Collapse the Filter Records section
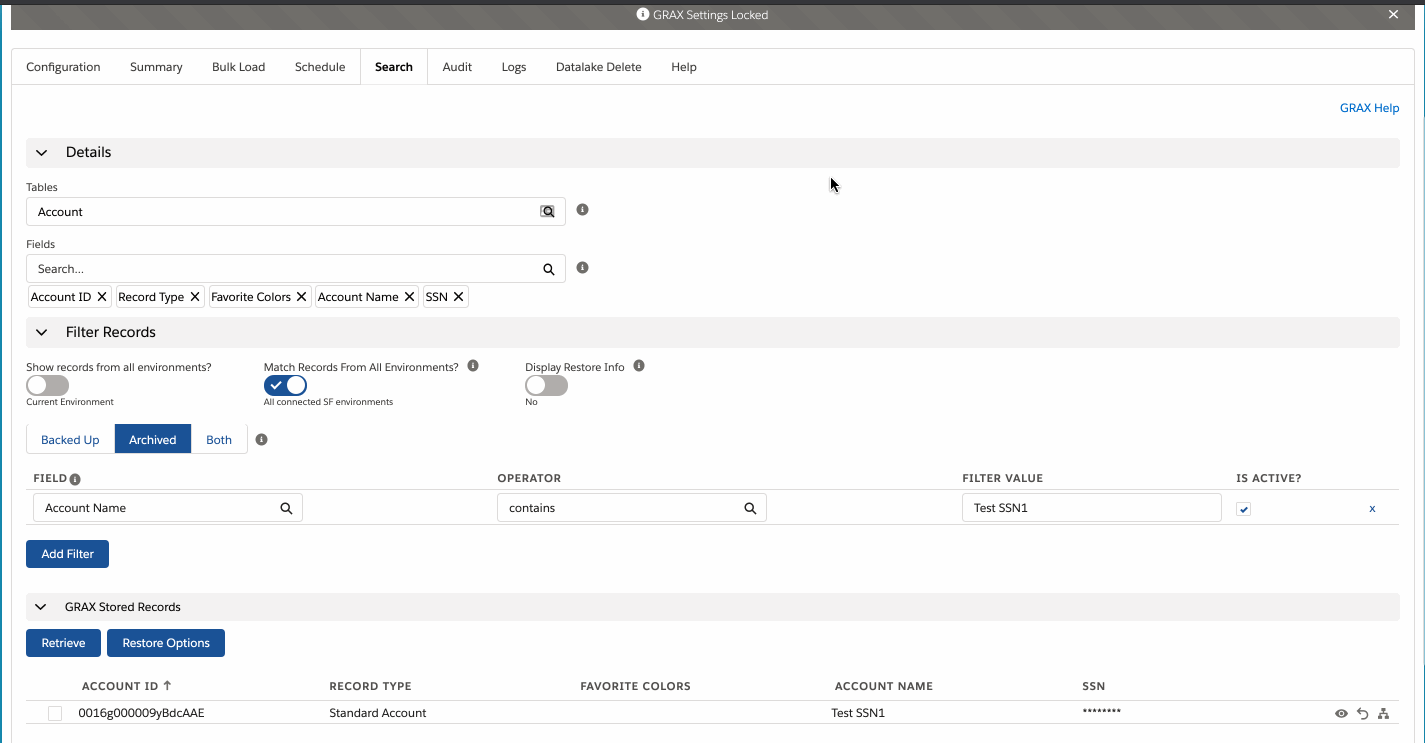Viewport: 1425px width, 743px height. (42, 332)
